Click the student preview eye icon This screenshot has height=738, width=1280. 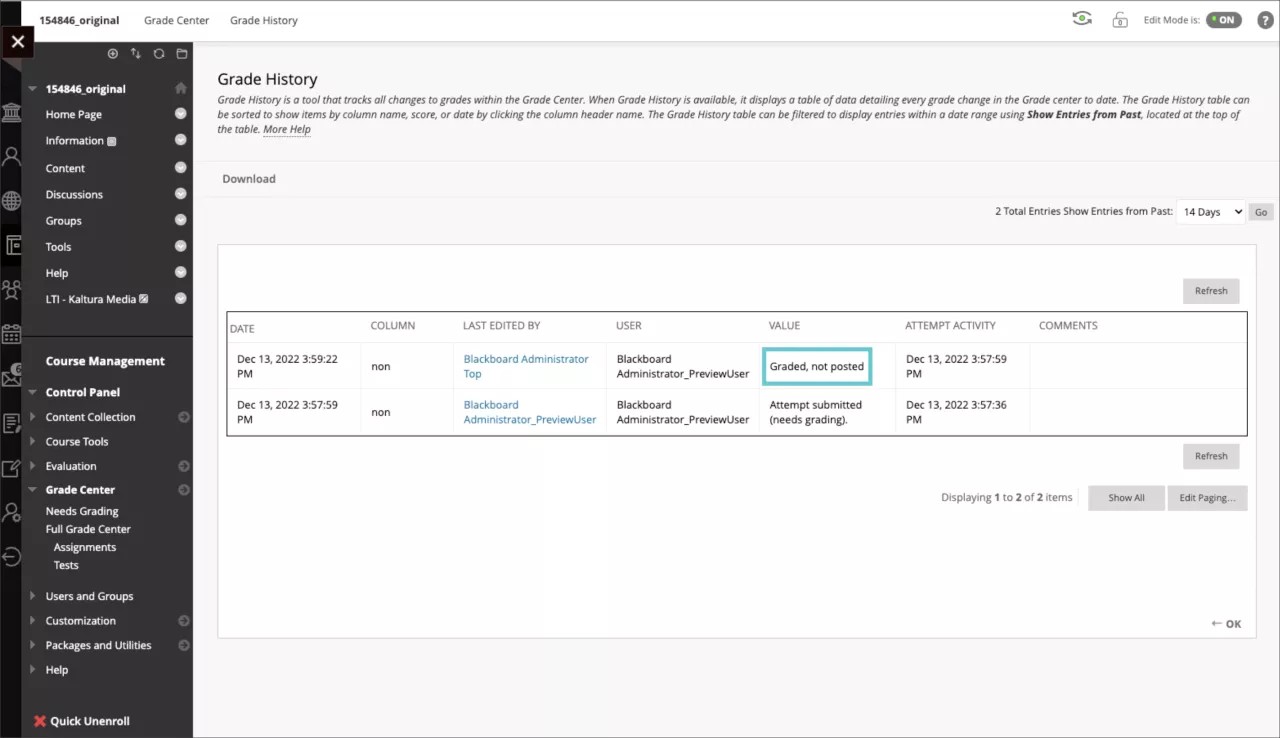[x=1081, y=19]
